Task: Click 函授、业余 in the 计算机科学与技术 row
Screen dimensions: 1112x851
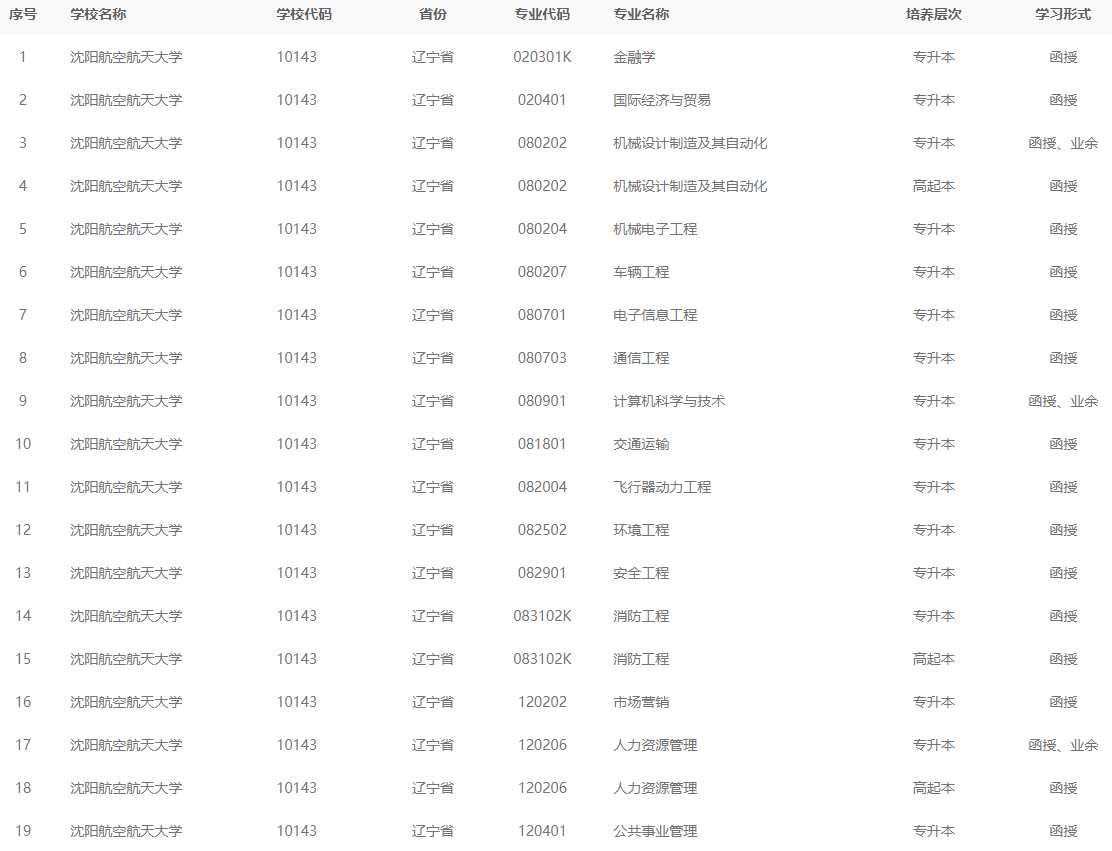Action: 1063,401
